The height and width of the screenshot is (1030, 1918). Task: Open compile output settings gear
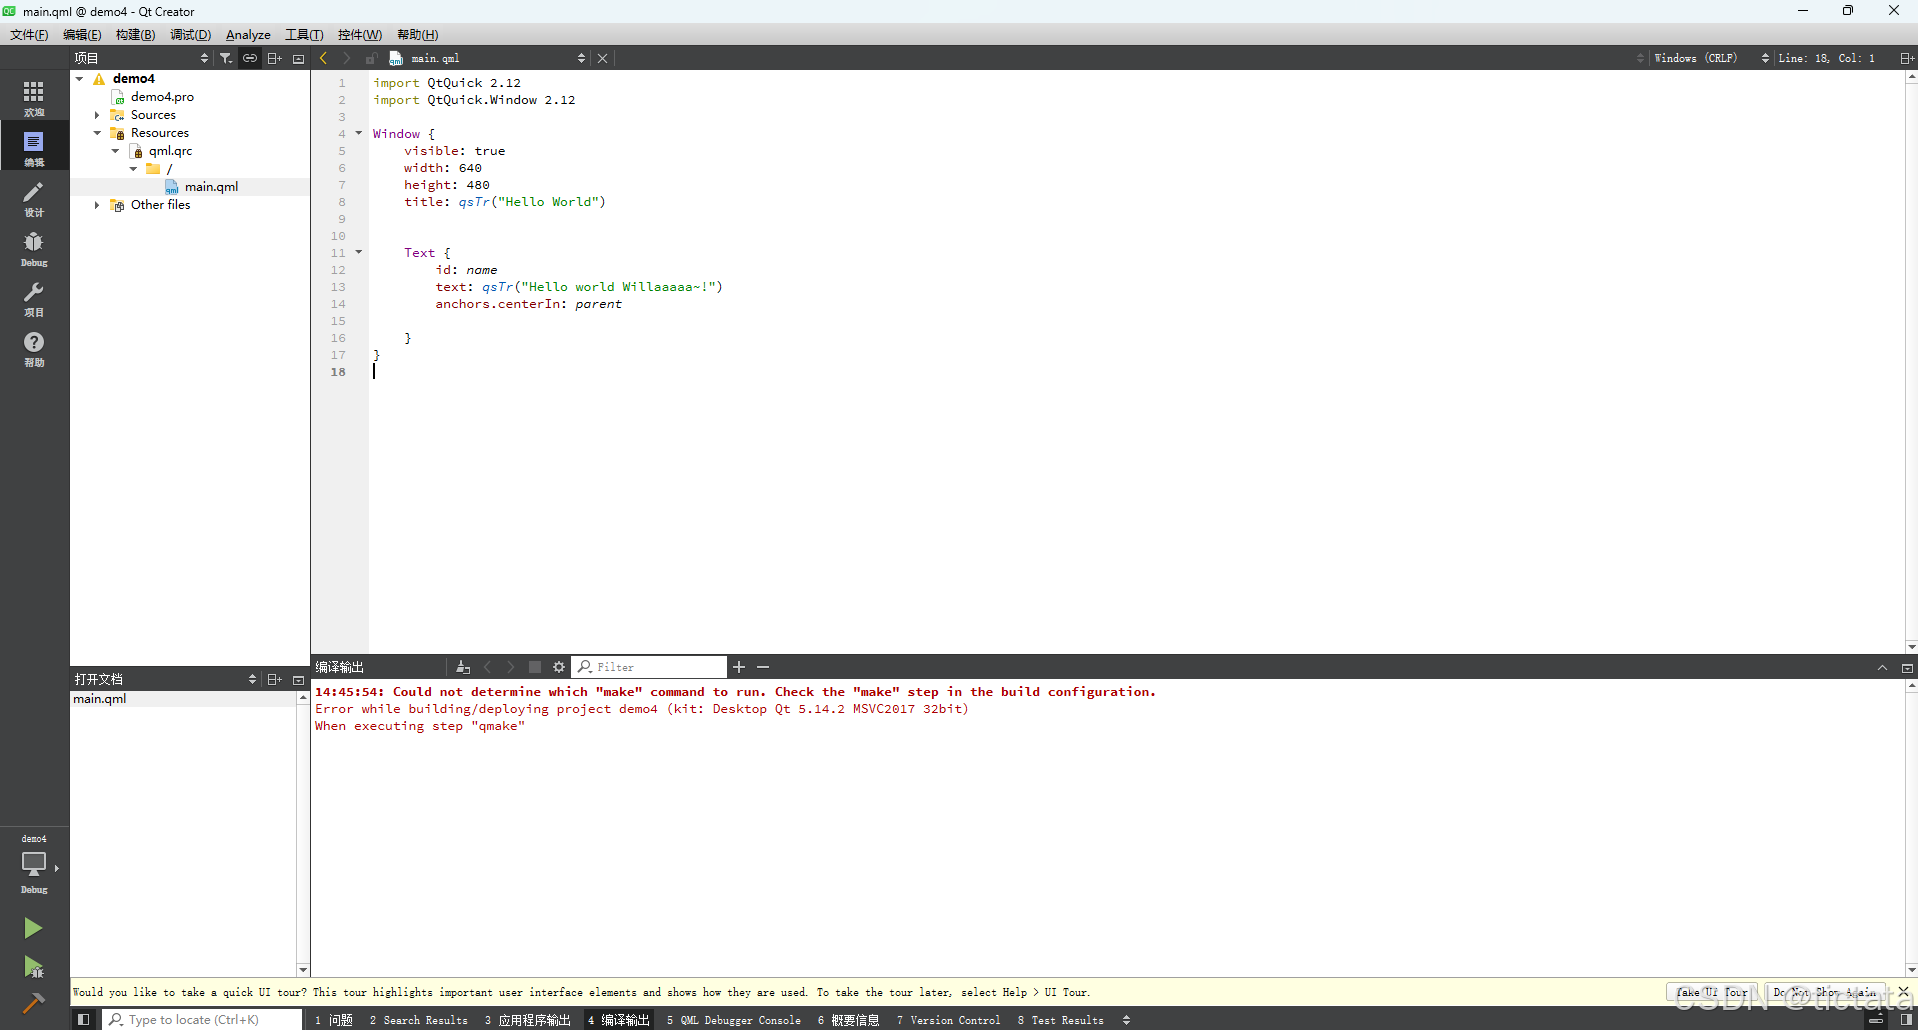(x=558, y=666)
